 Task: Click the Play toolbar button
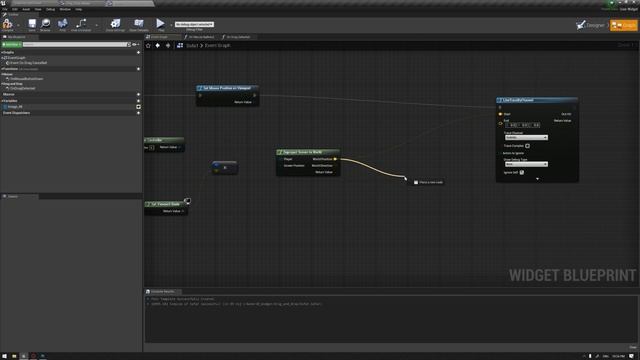pyautogui.click(x=160, y=24)
